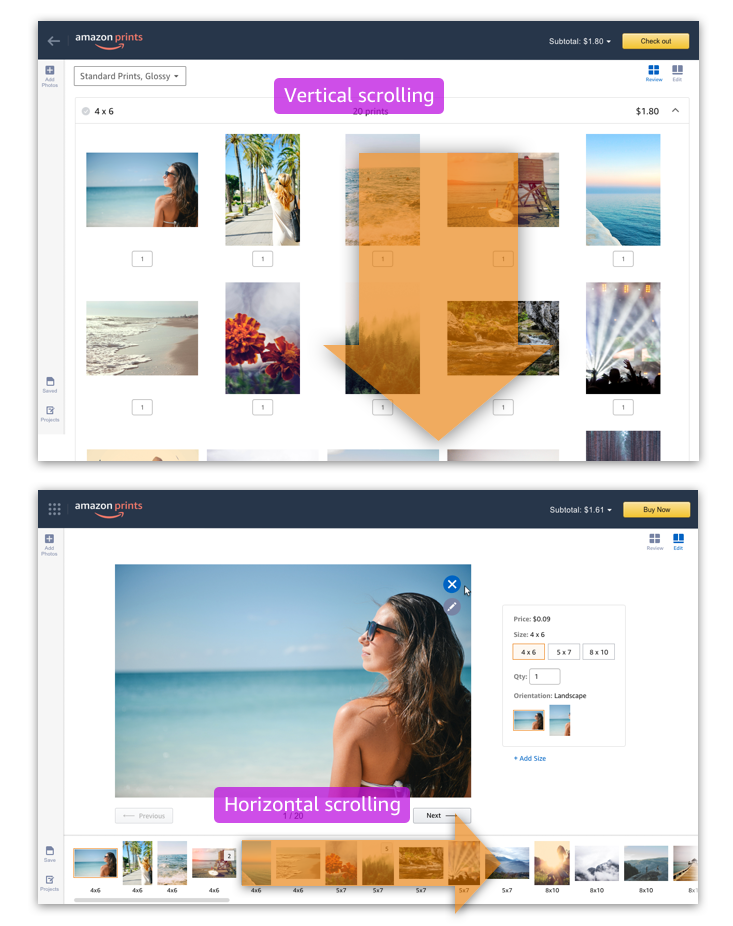Click the Price: $0.09 label
Viewport: 733px width, 926px height.
click(x=532, y=619)
